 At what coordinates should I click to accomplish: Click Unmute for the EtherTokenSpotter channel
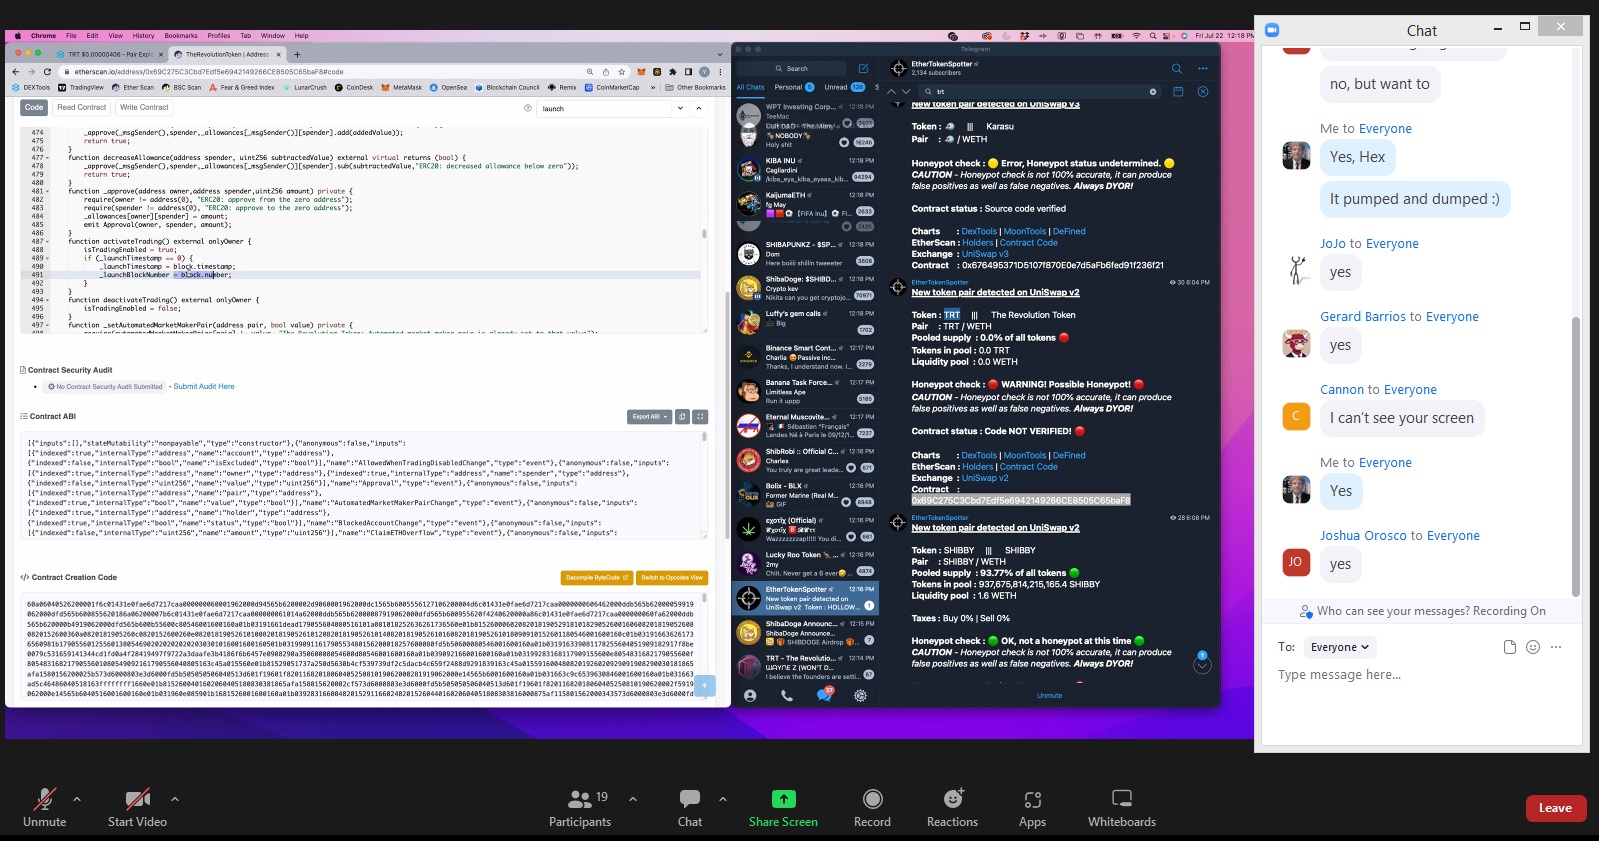(x=1050, y=695)
